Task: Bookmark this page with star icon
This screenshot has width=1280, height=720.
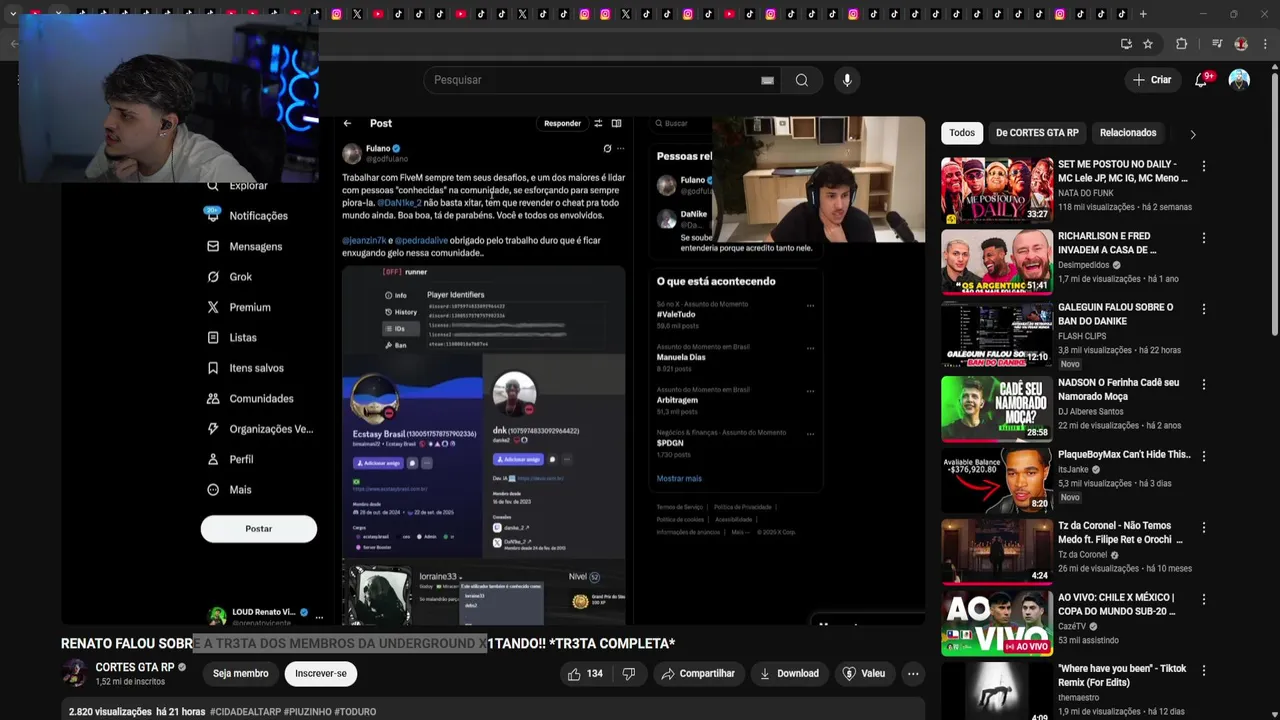Action: (1148, 44)
